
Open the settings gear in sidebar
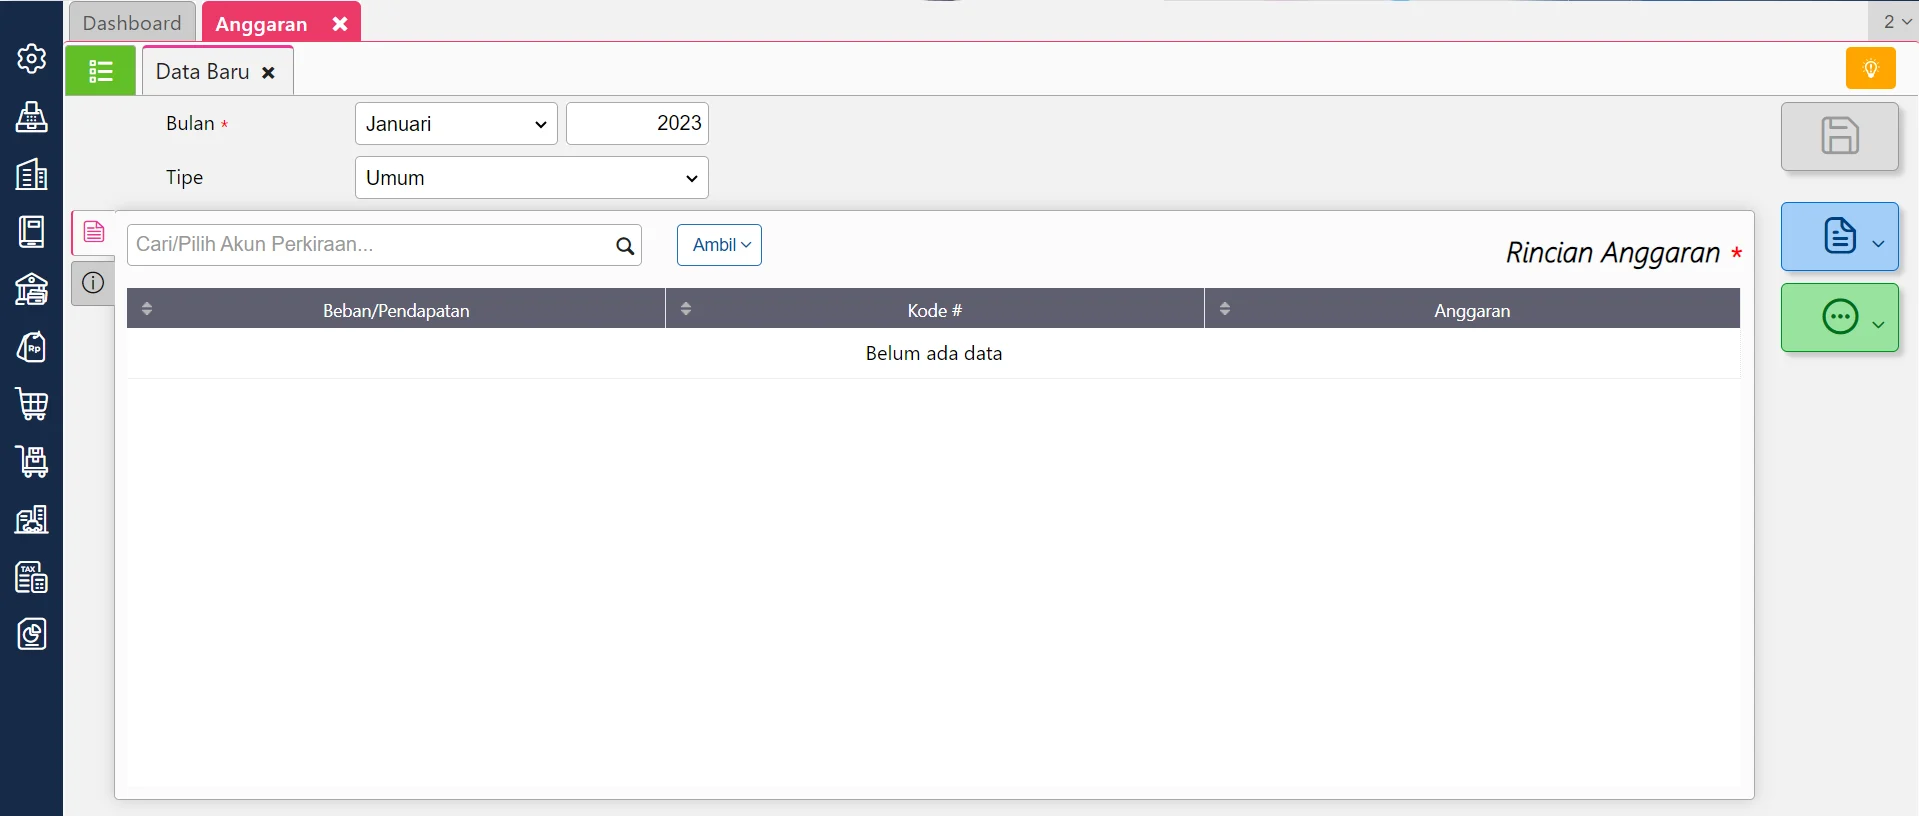[x=31, y=59]
